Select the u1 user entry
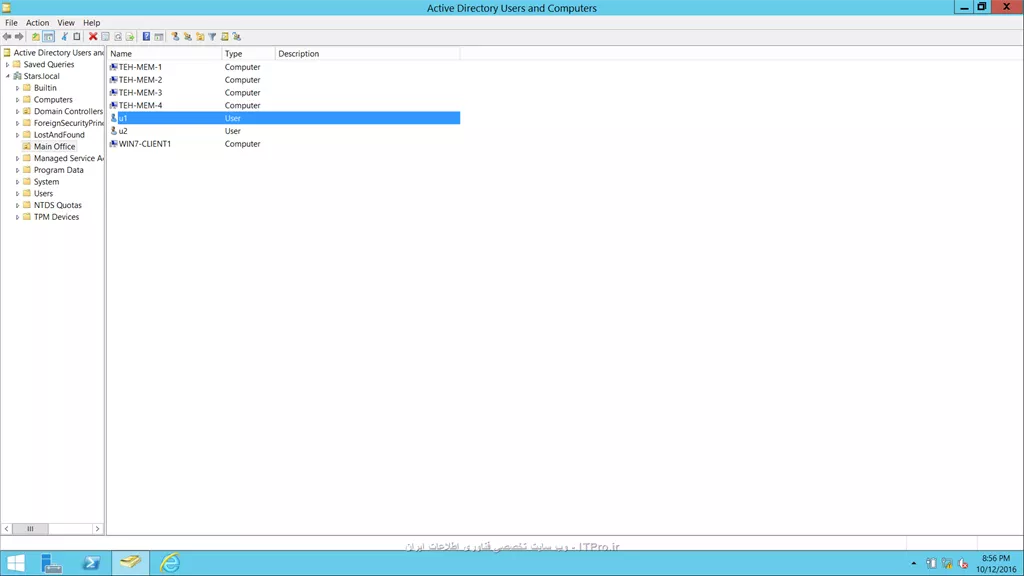 click(x=284, y=118)
